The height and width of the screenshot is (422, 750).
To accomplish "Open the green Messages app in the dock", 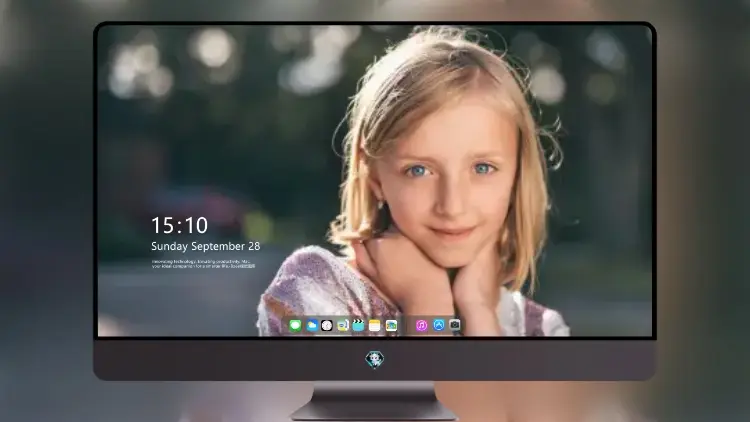I will (x=295, y=325).
